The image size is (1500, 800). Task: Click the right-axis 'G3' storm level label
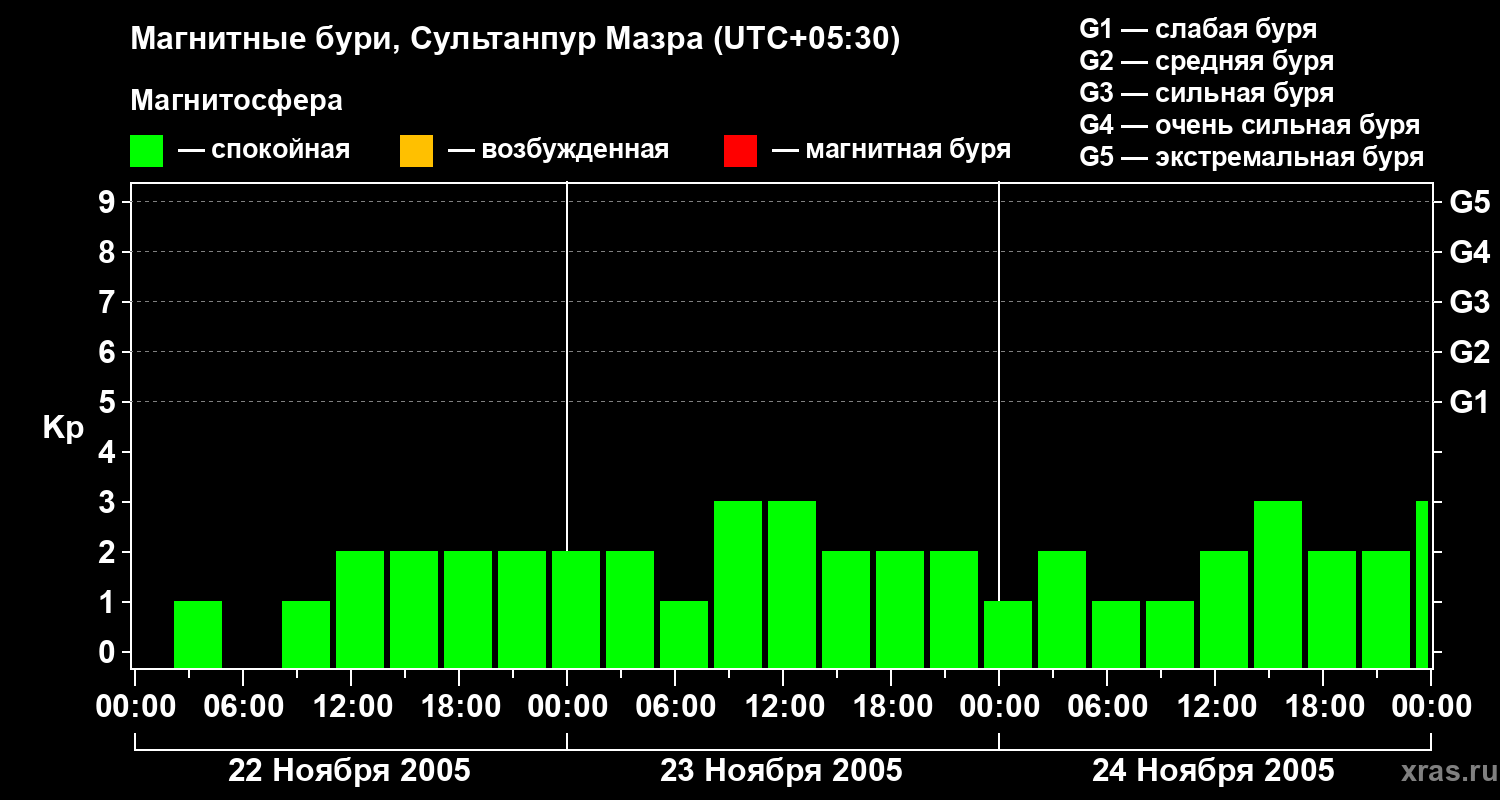tap(1470, 302)
